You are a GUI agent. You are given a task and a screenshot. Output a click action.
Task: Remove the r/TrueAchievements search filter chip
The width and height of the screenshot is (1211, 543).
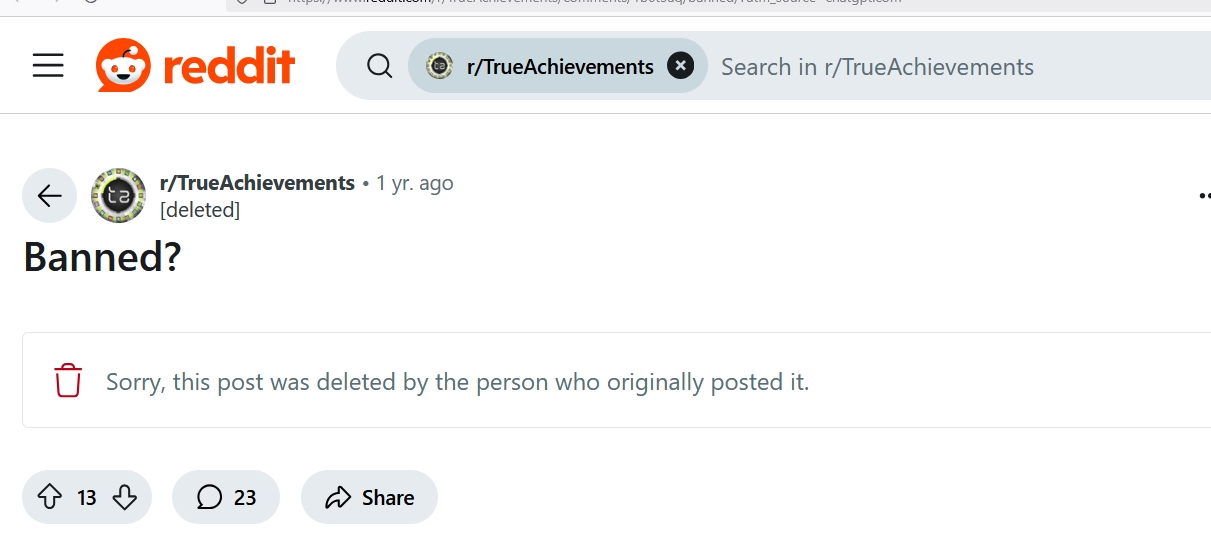tap(680, 66)
